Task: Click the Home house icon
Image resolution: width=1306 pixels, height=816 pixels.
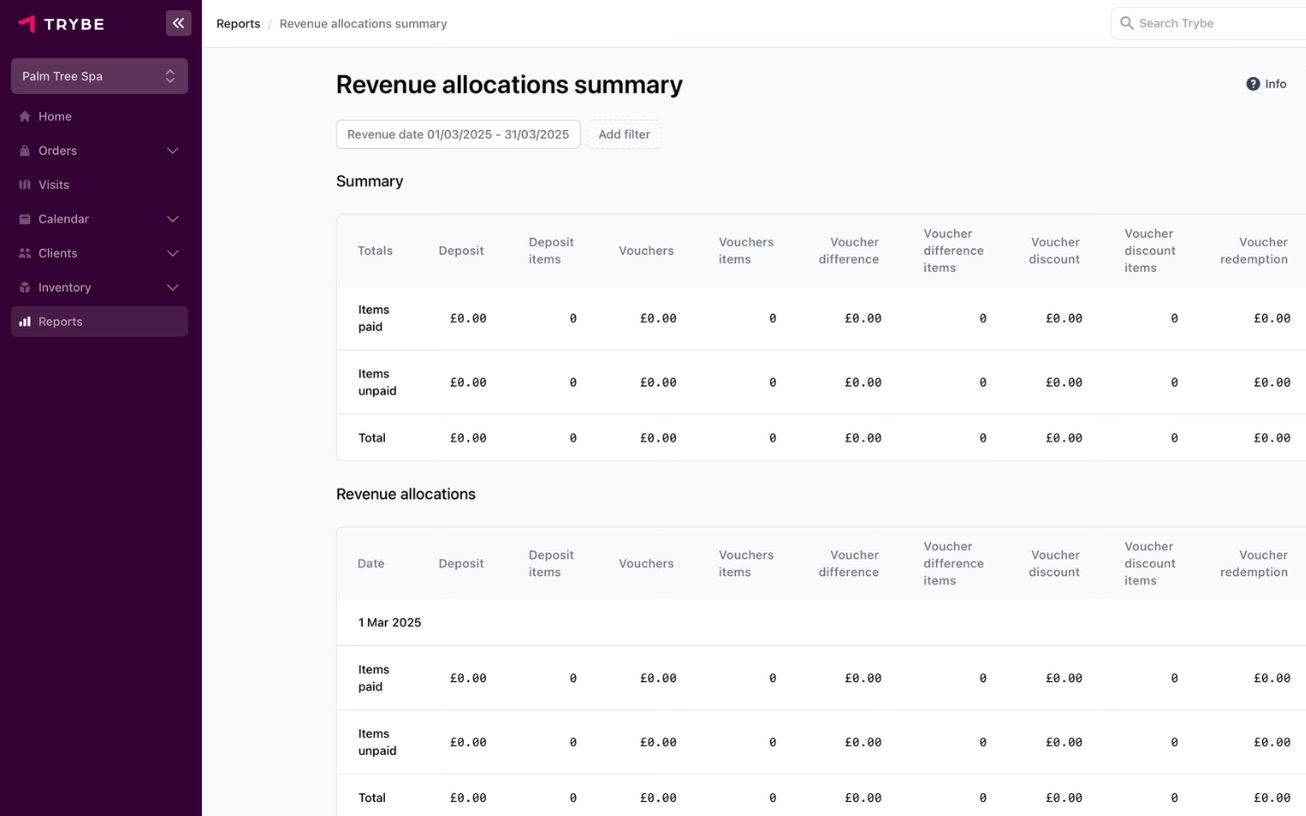Action: tap(25, 117)
